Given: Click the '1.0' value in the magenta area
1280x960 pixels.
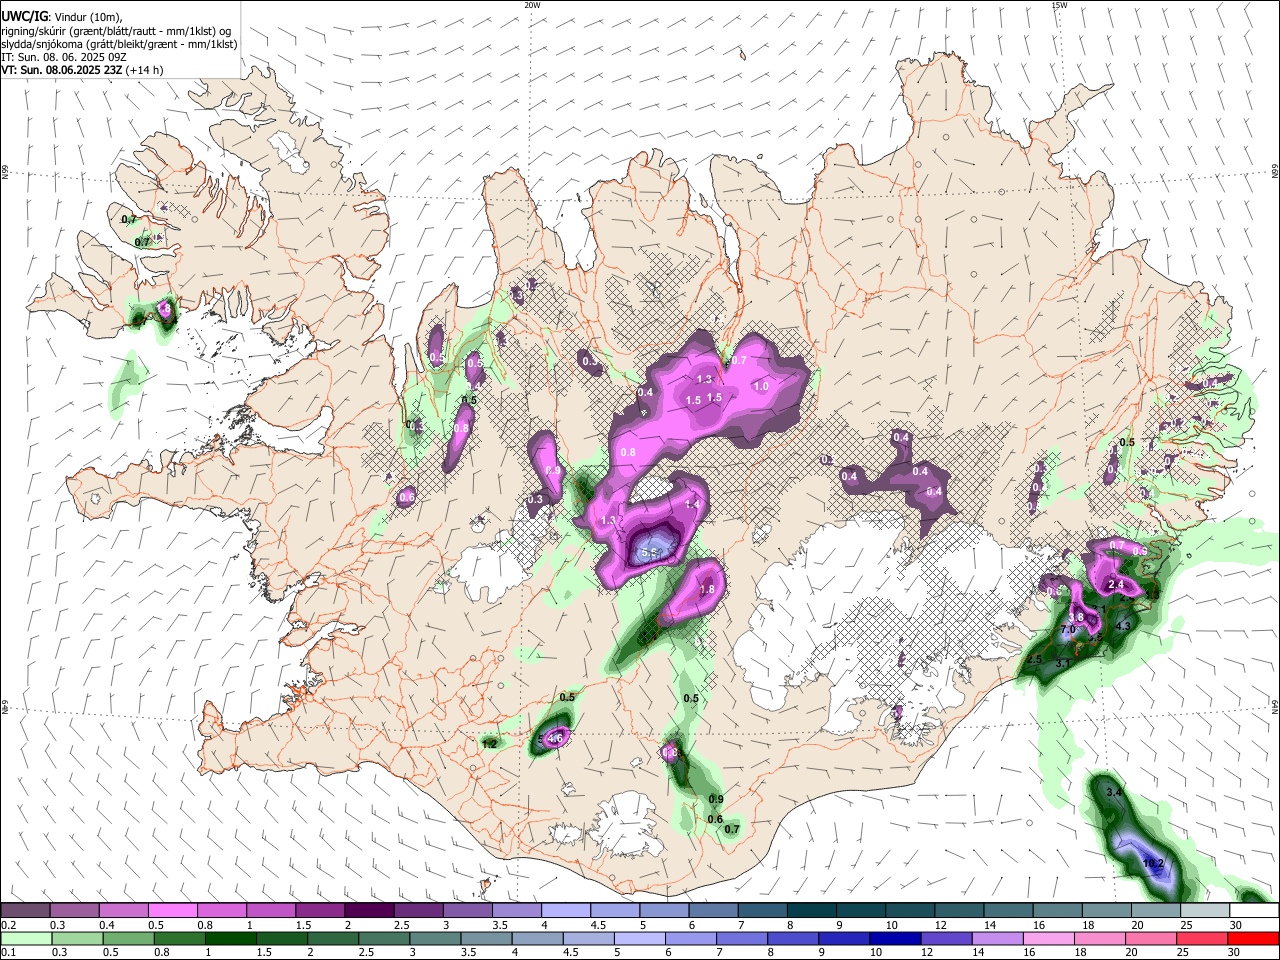Looking at the screenshot, I should point(761,387).
